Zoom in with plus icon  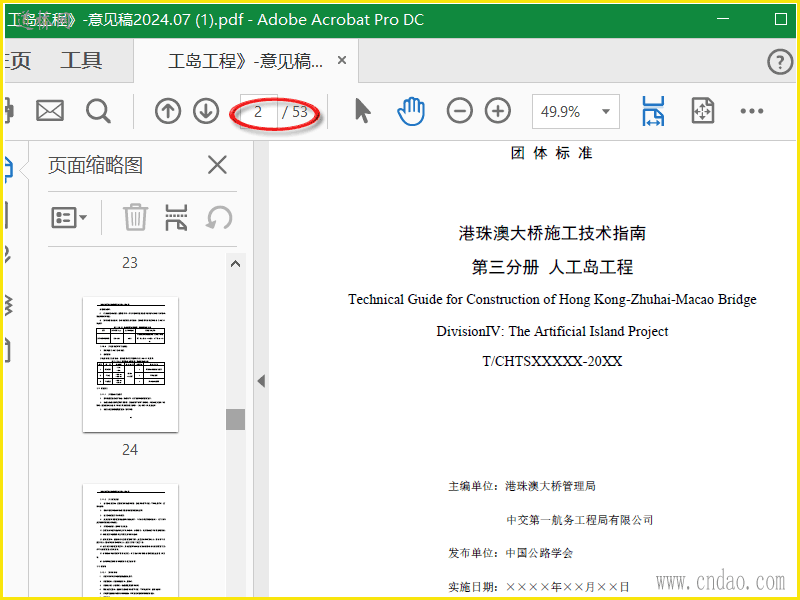497,111
